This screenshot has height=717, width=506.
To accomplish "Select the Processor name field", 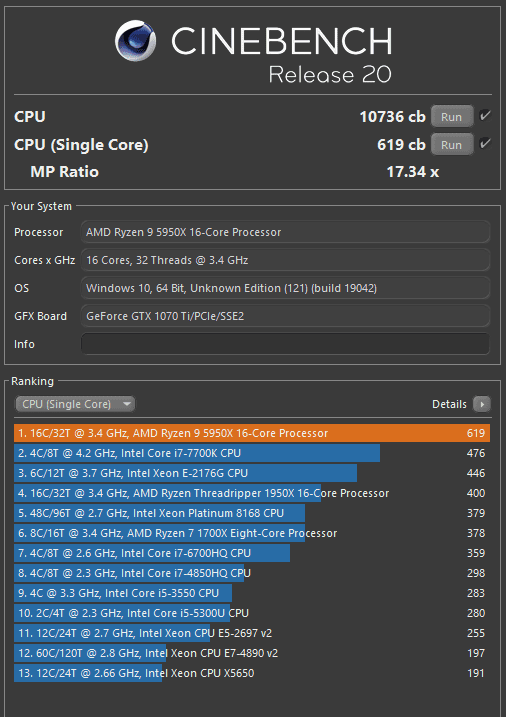I will [x=285, y=232].
